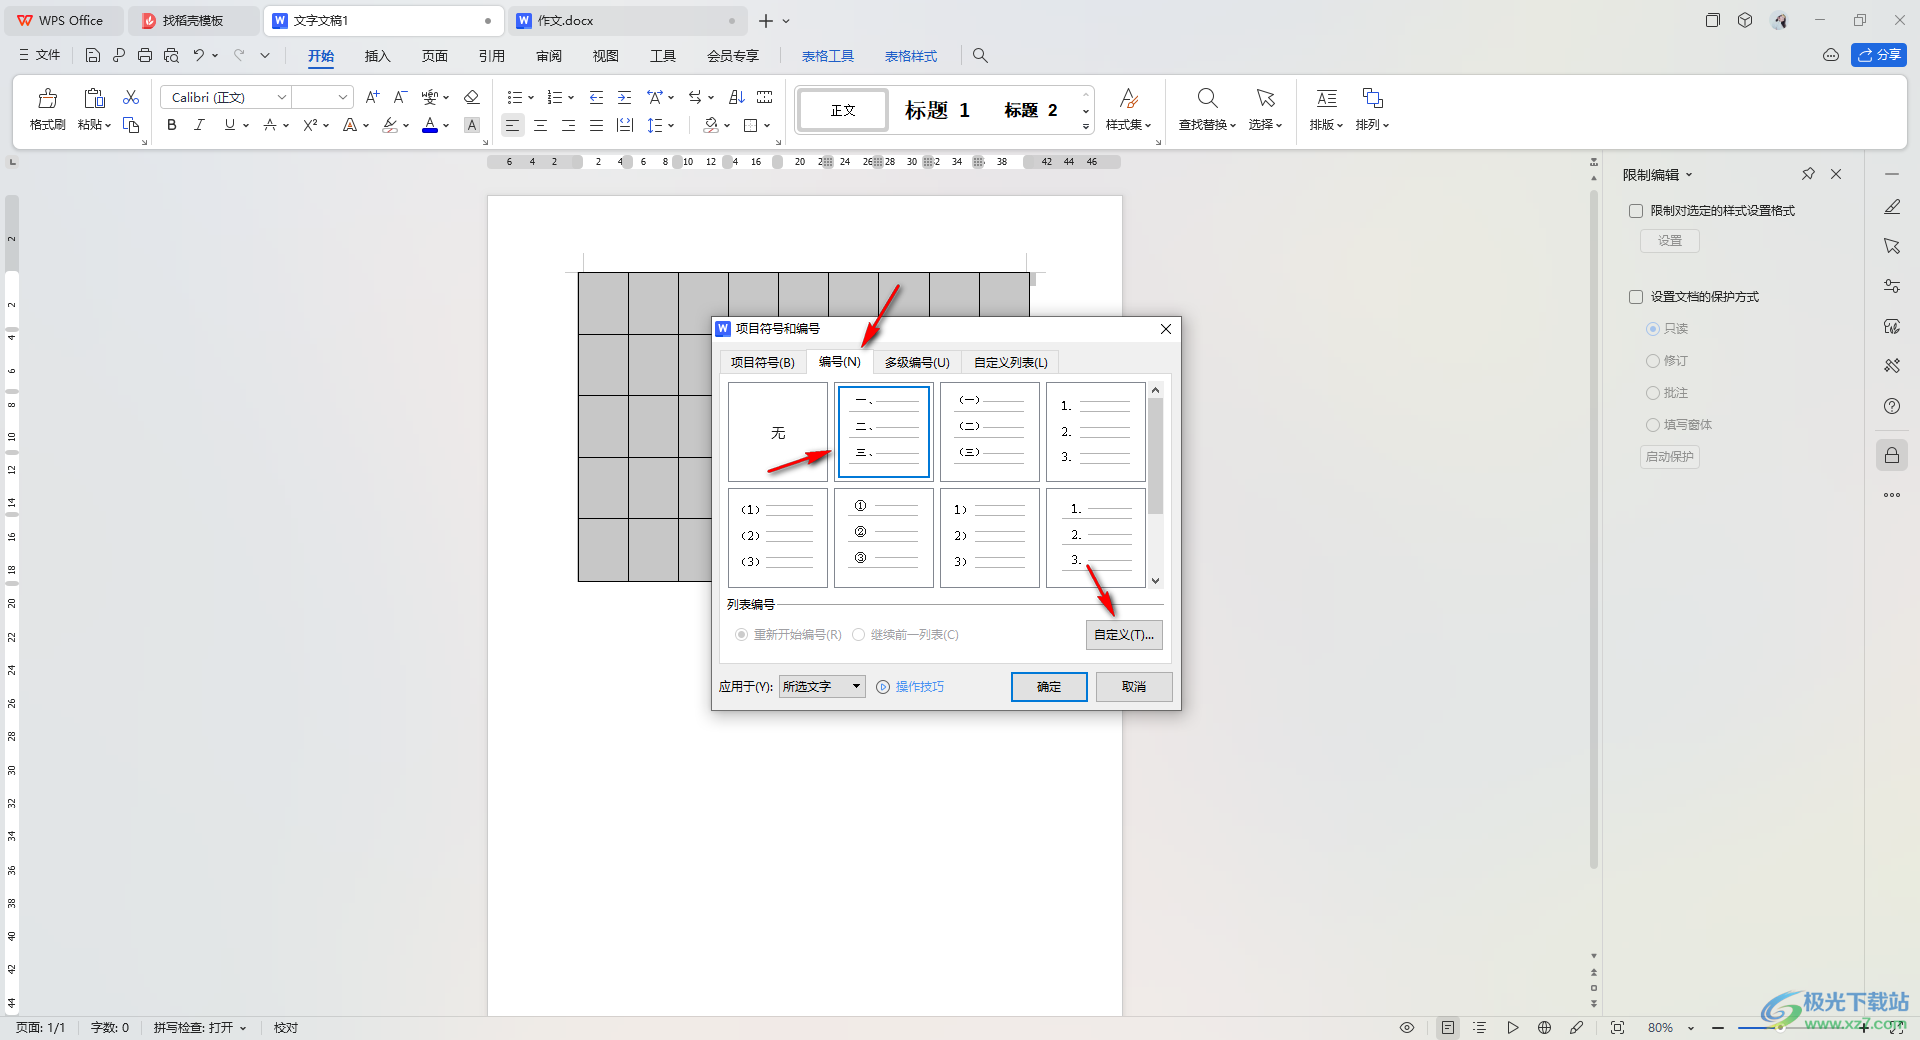Open the Calibri font name dropdown
Image resolution: width=1920 pixels, height=1040 pixels.
click(282, 97)
